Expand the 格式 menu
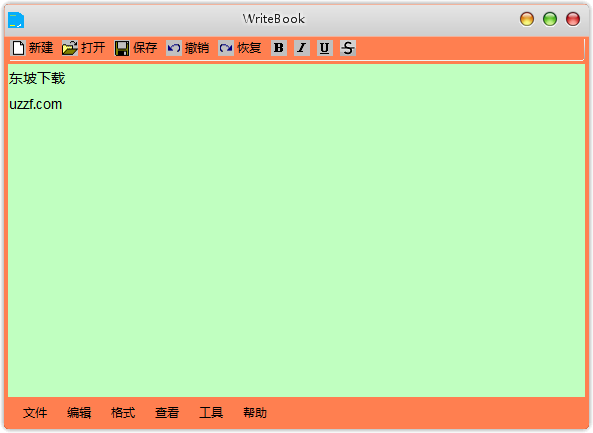 [x=123, y=413]
